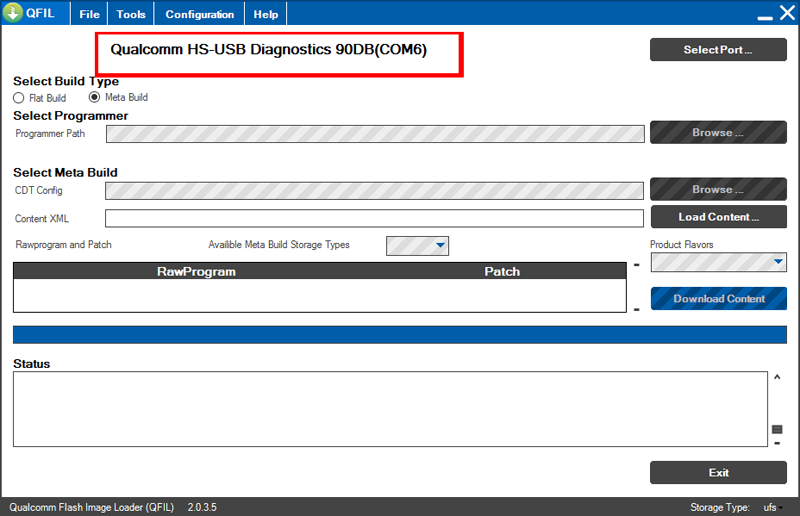The width and height of the screenshot is (800, 516).
Task: Click the blue download progress bar
Action: click(x=399, y=335)
